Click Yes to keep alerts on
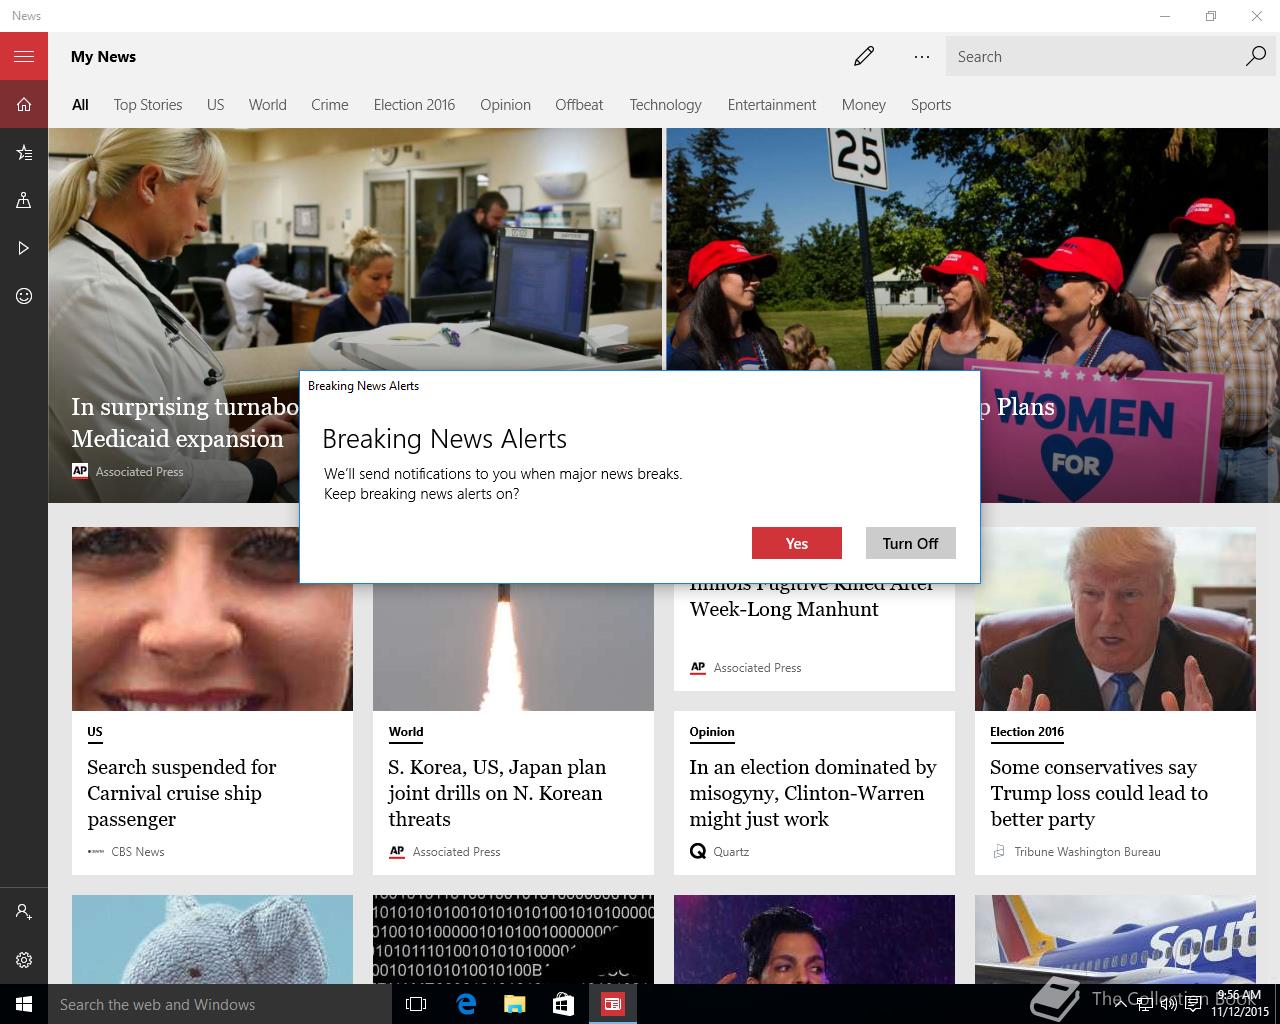 coord(797,543)
